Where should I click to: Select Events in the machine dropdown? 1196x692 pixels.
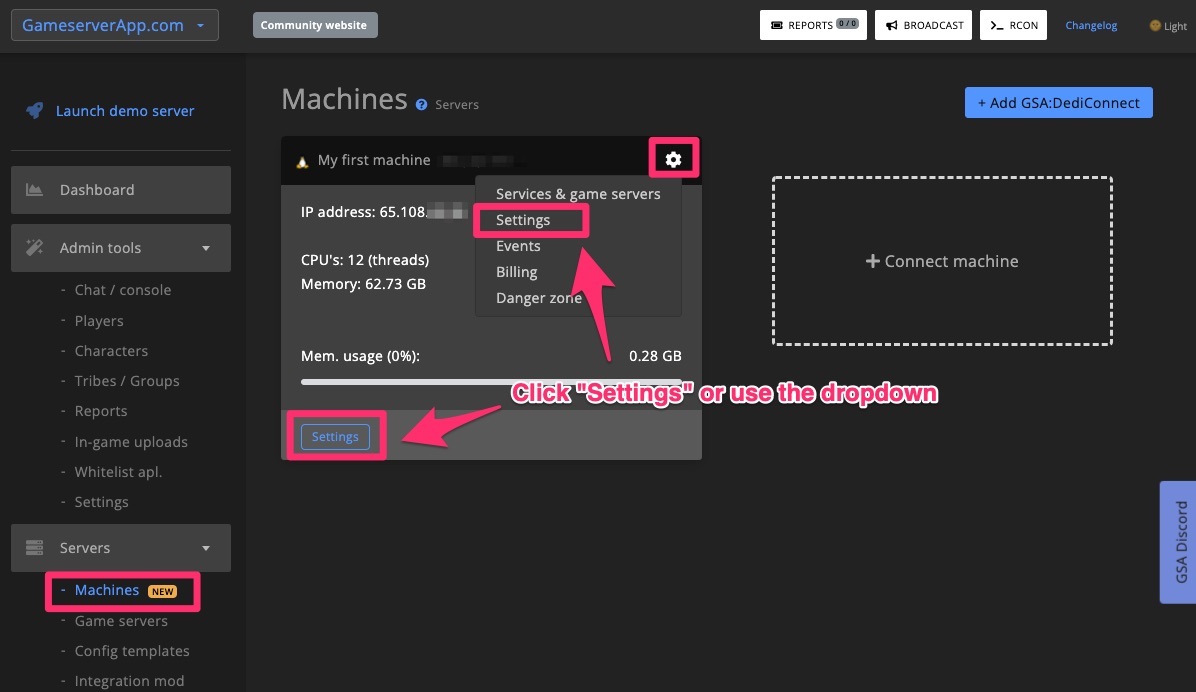pos(518,246)
